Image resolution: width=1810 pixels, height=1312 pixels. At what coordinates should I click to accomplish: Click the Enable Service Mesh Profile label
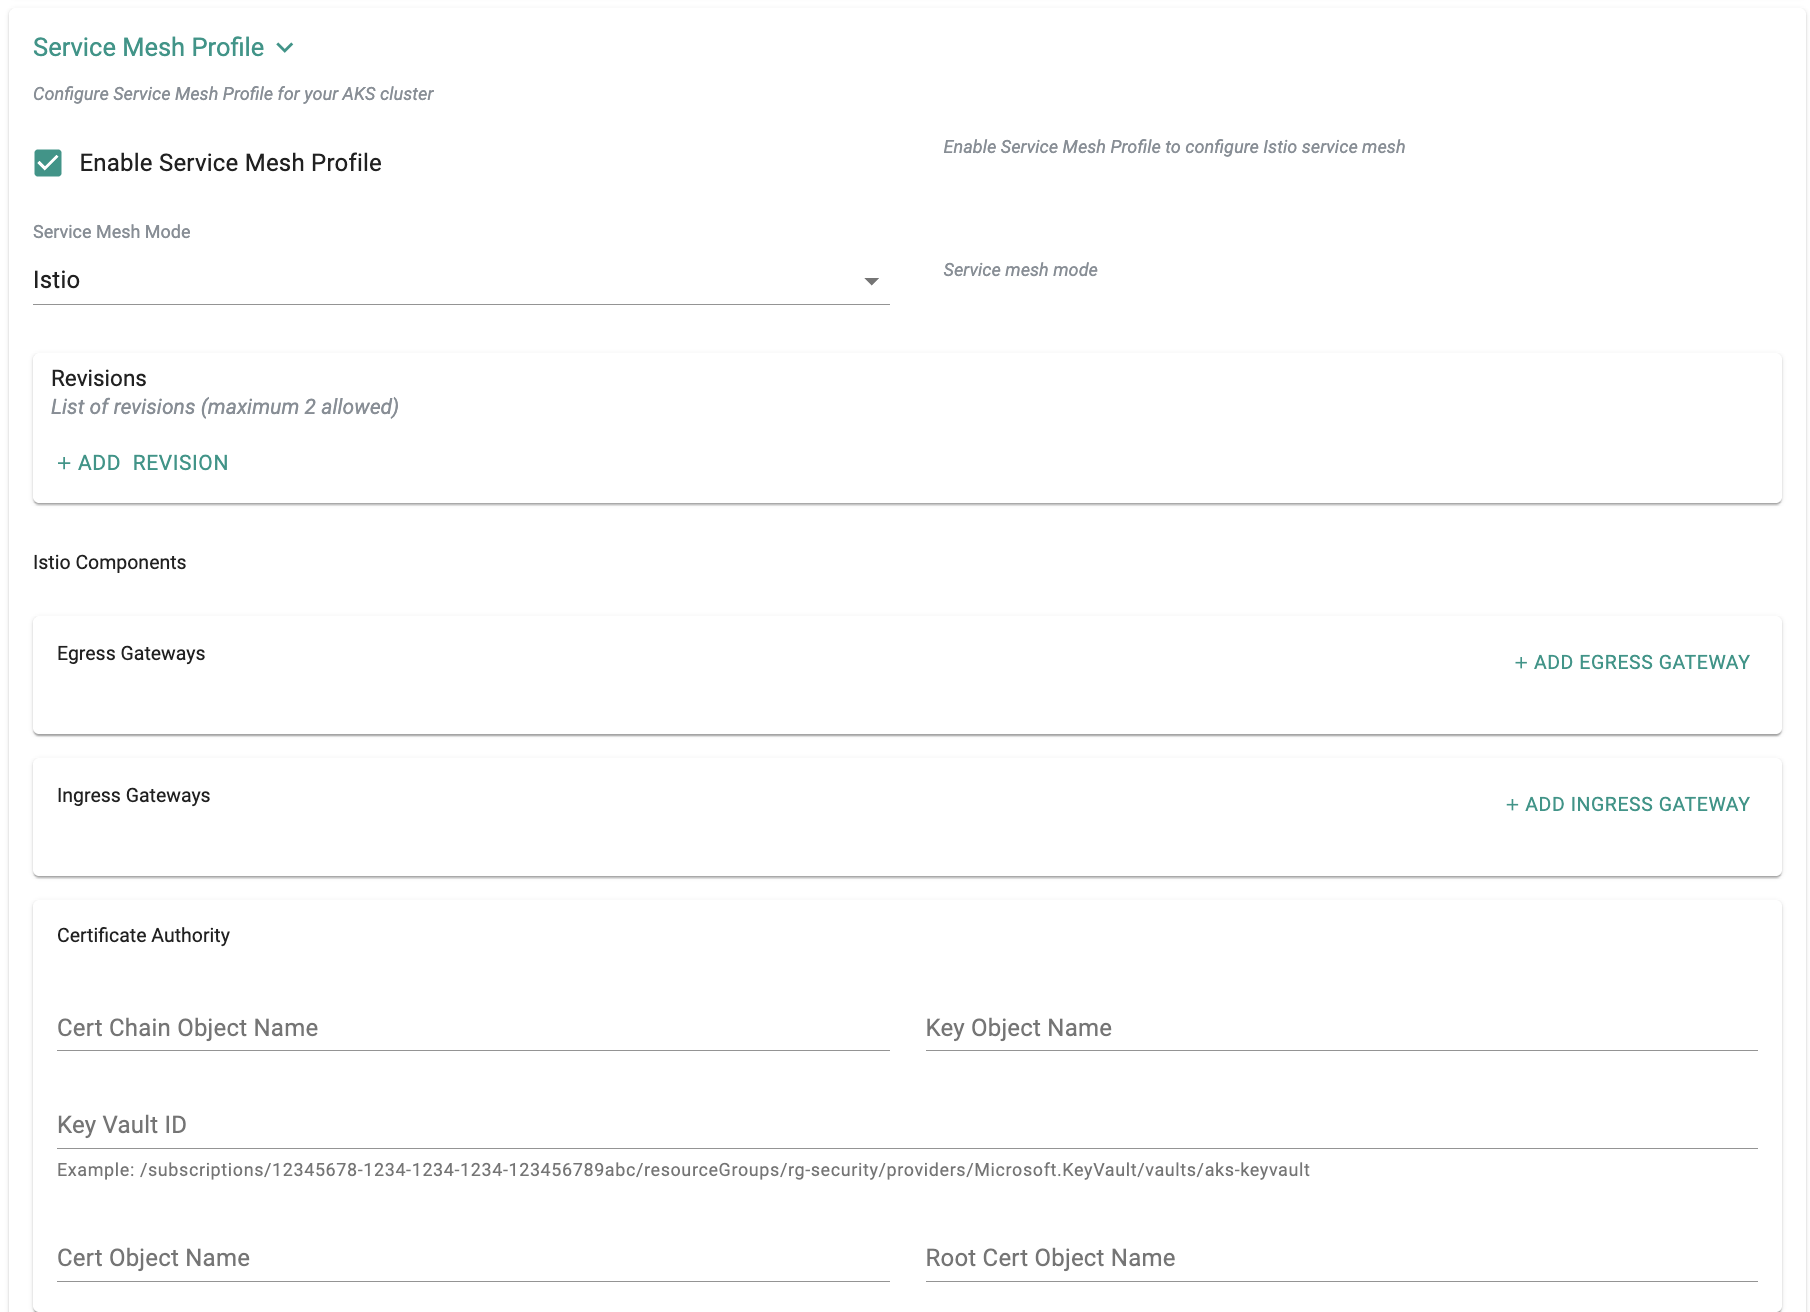[x=230, y=163]
